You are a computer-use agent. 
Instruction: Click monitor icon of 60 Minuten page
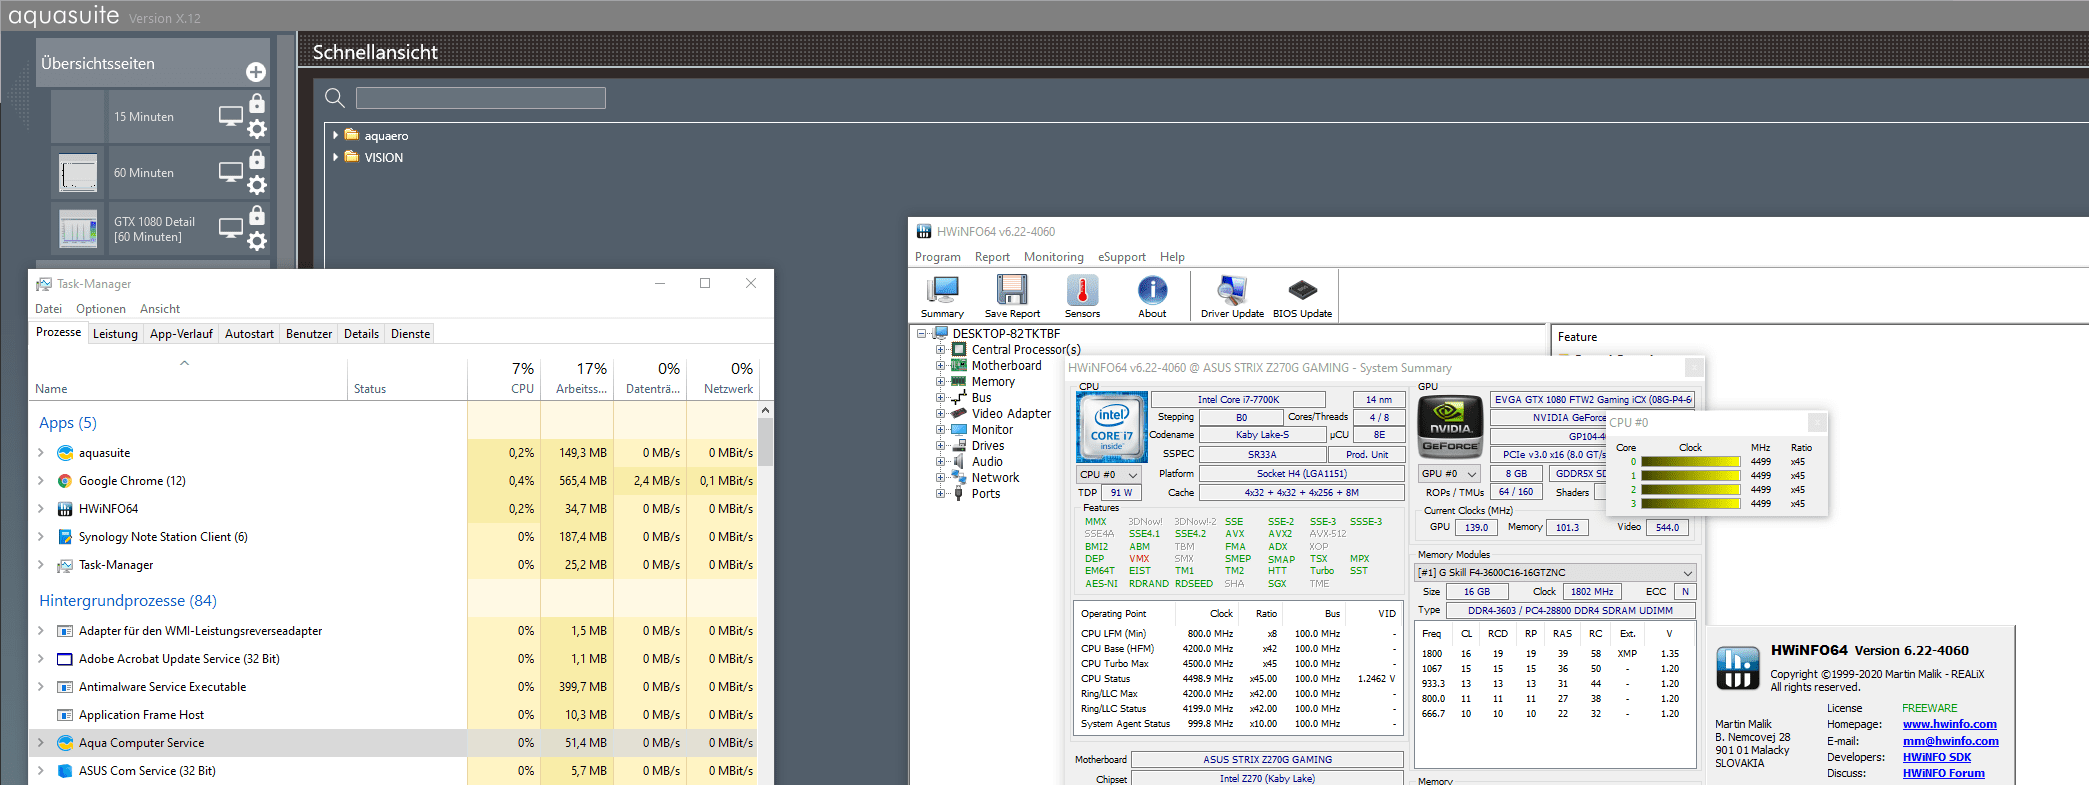(231, 172)
